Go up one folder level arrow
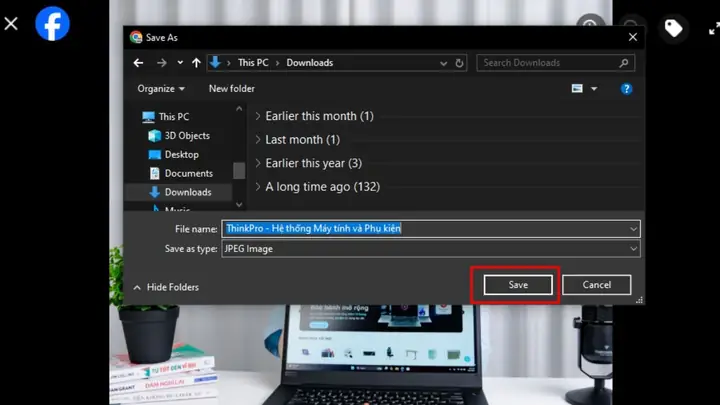This screenshot has height=405, width=720. 196,63
